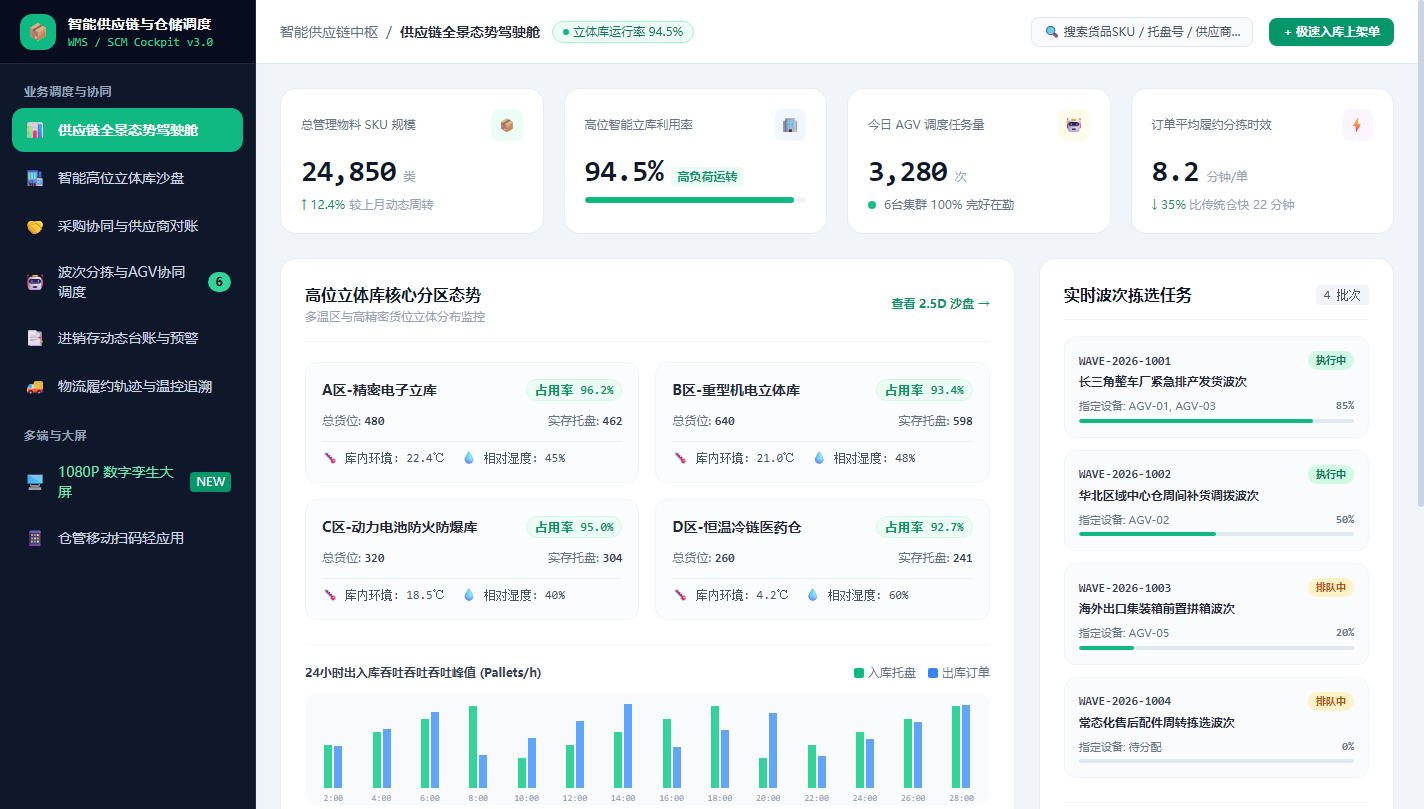
Task: Click the 占用率 93.4% badge in B区
Action: [x=924, y=390]
